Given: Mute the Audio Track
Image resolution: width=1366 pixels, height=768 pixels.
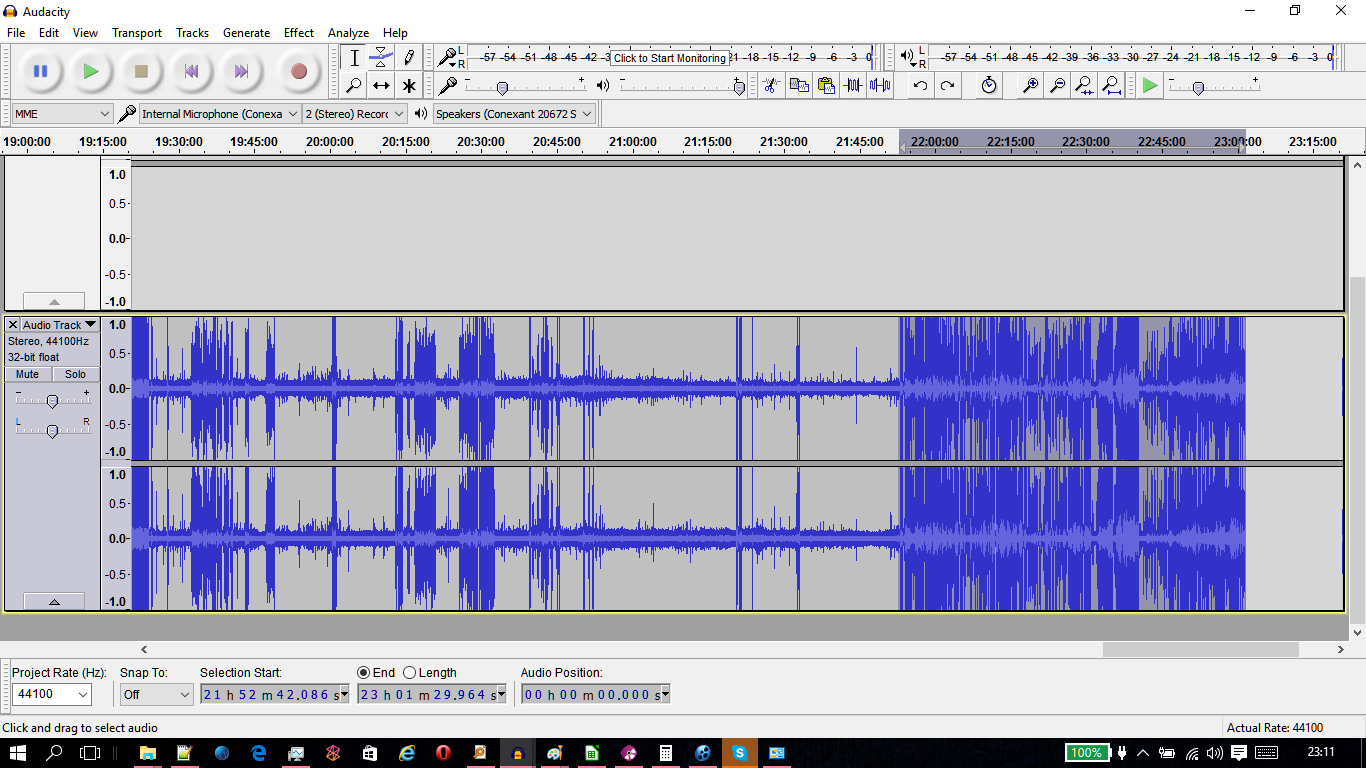Looking at the screenshot, I should pyautogui.click(x=28, y=374).
